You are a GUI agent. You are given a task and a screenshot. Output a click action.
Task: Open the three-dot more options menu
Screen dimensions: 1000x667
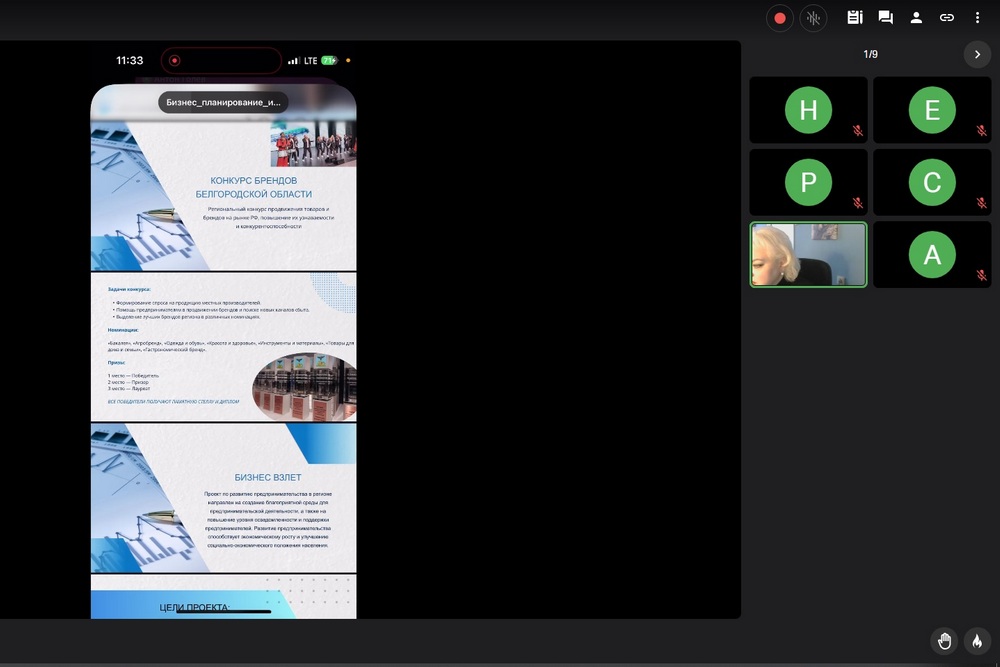(x=977, y=18)
